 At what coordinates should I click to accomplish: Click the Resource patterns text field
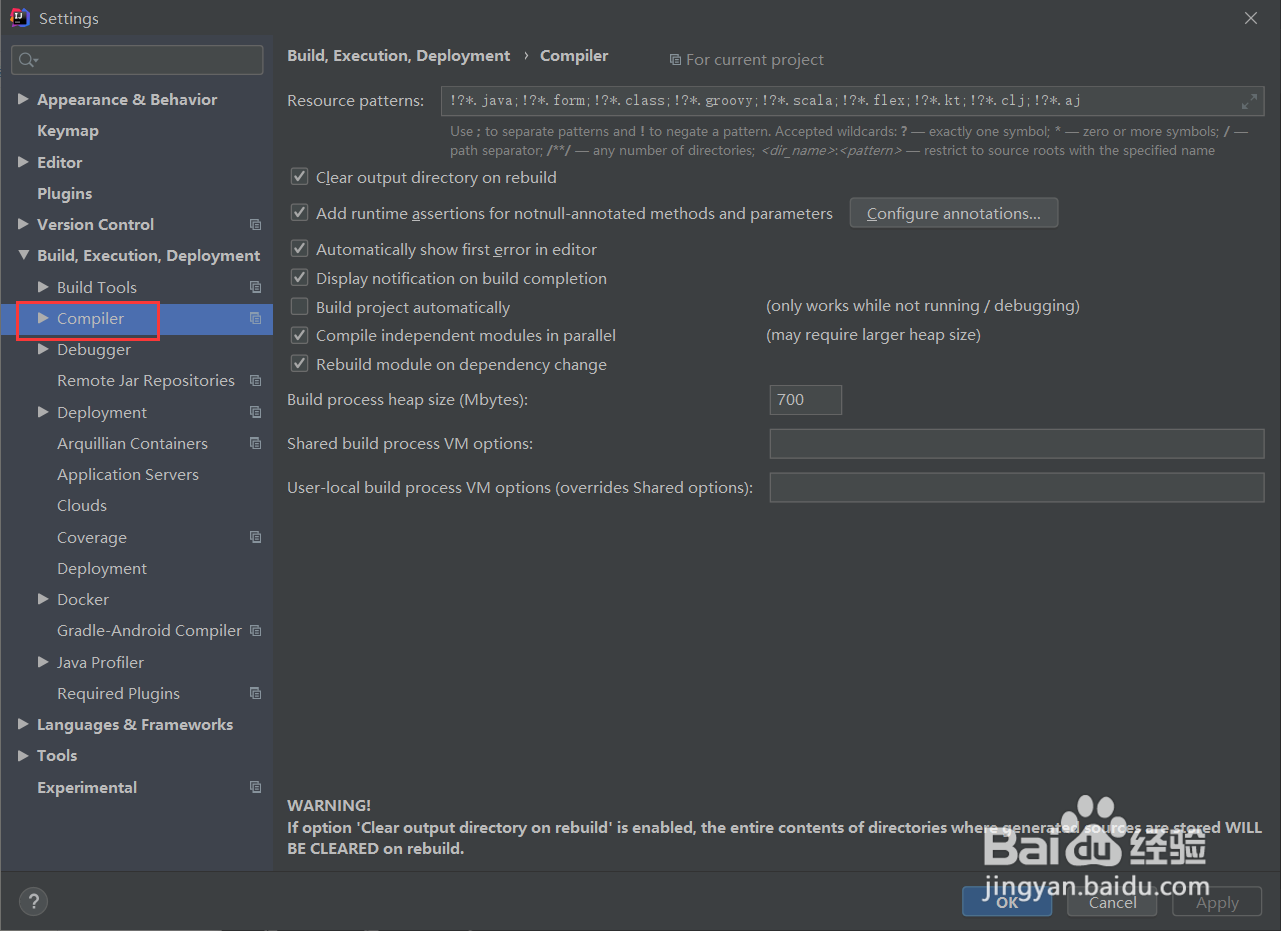tap(852, 101)
